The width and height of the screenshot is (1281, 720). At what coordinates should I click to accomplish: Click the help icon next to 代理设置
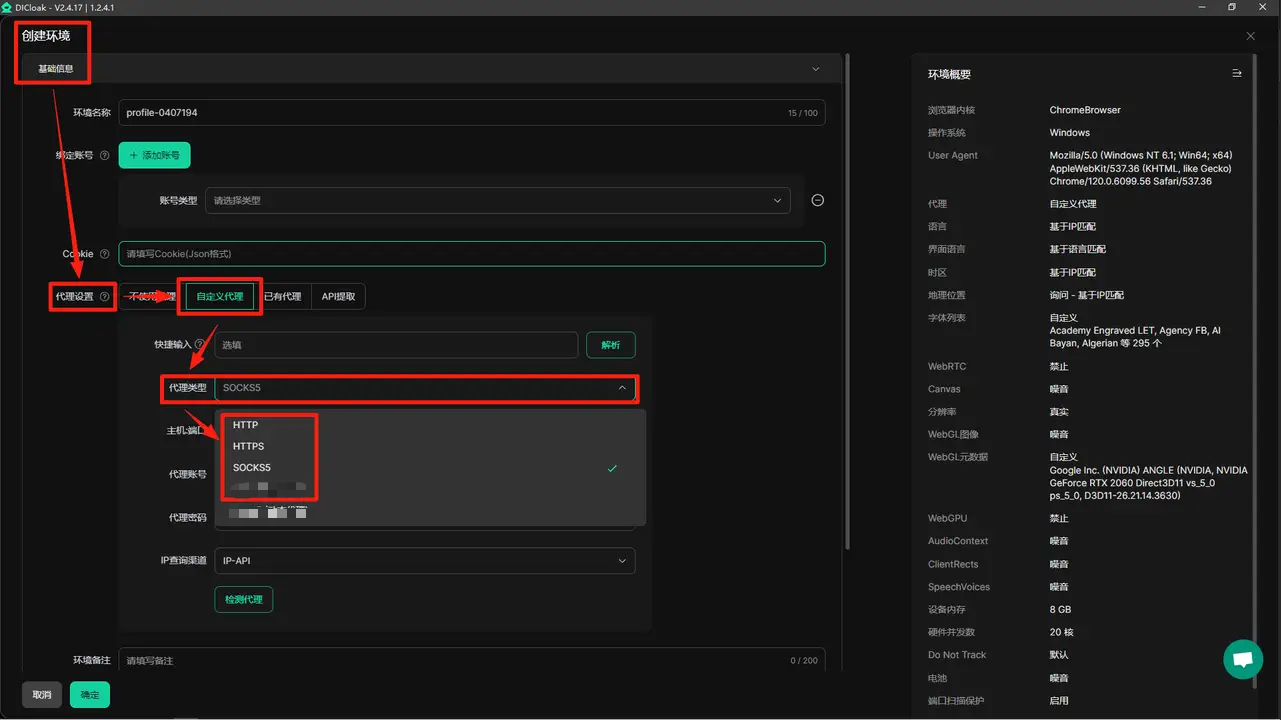coord(104,297)
